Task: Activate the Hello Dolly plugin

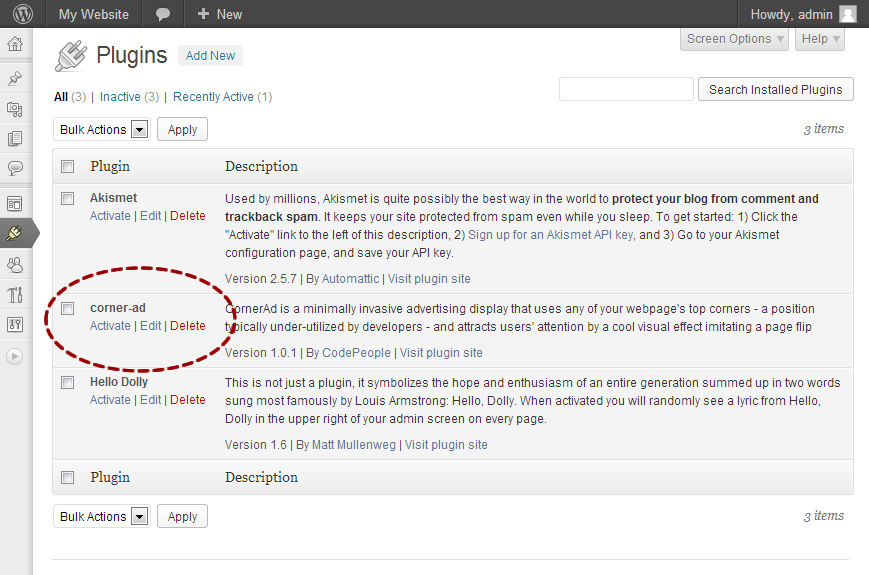Action: pyautogui.click(x=110, y=400)
